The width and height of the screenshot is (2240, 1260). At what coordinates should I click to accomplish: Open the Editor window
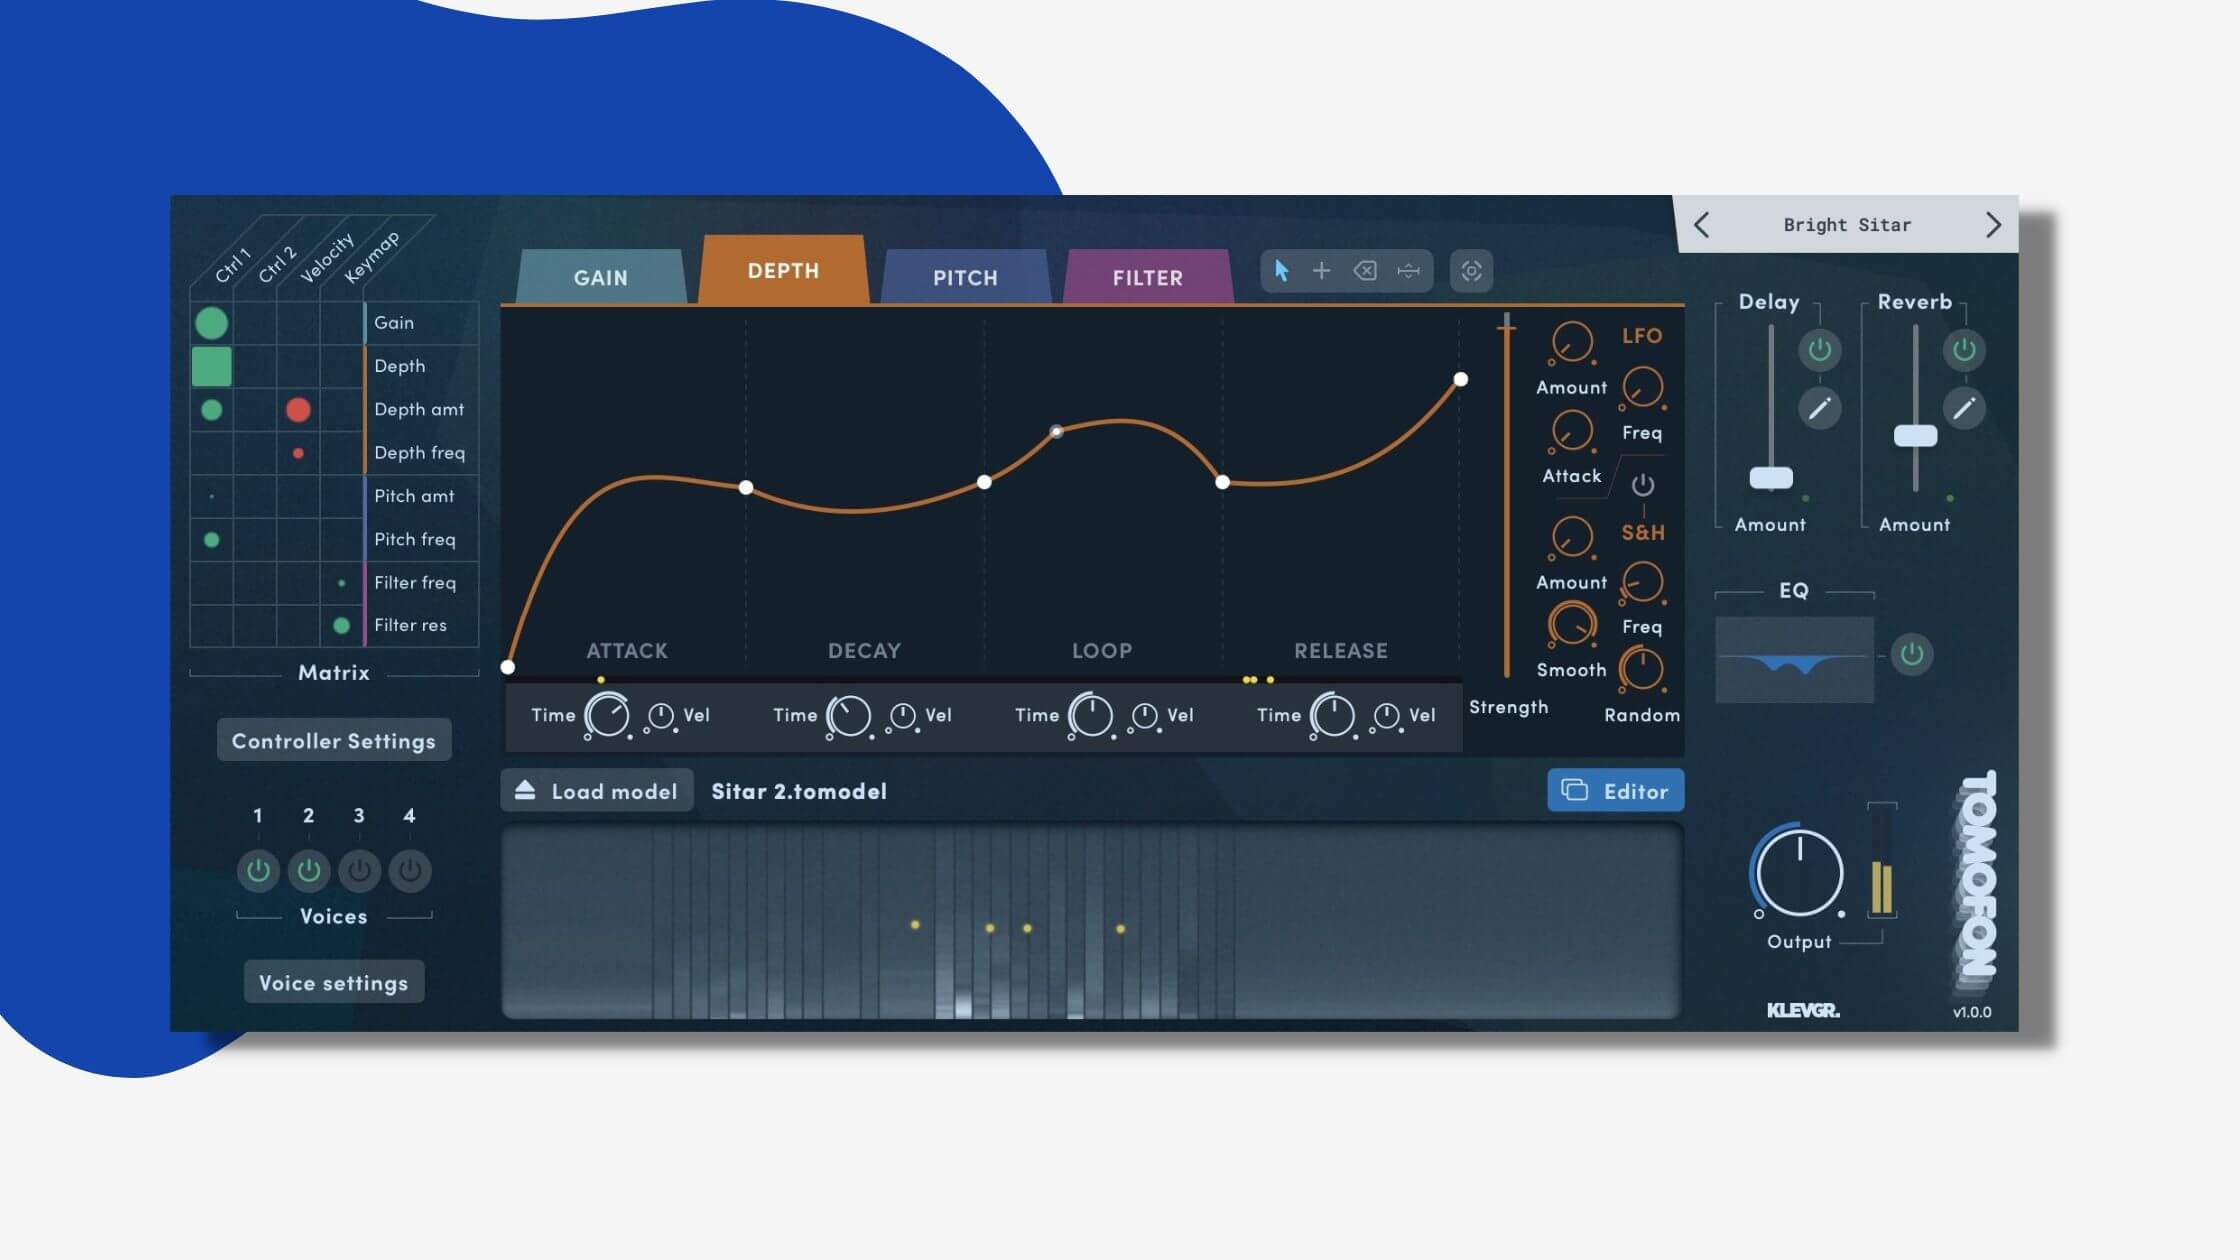pyautogui.click(x=1616, y=791)
